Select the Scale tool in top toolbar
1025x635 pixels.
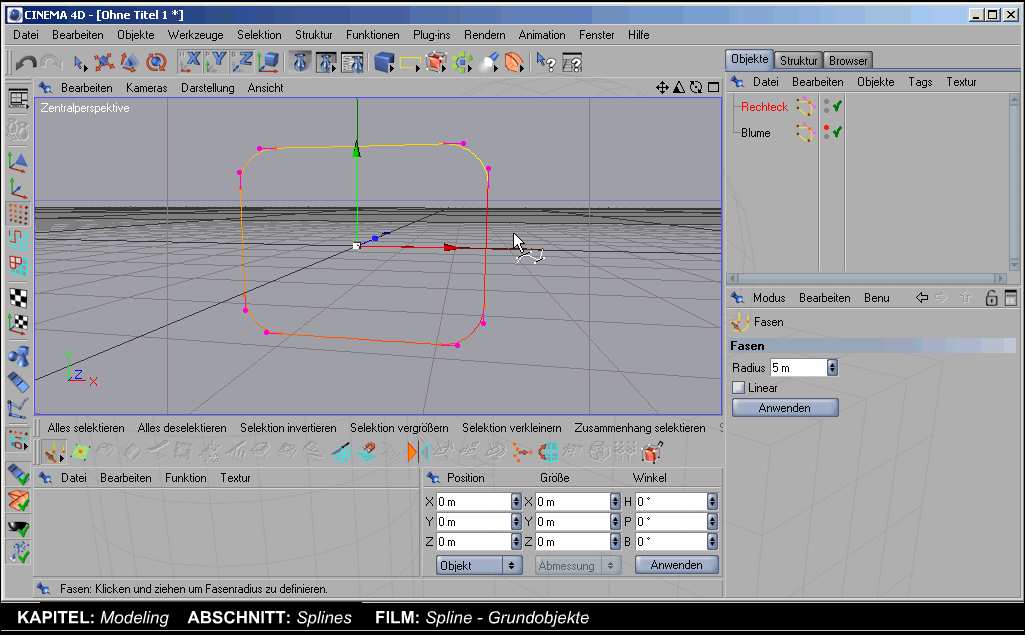129,62
